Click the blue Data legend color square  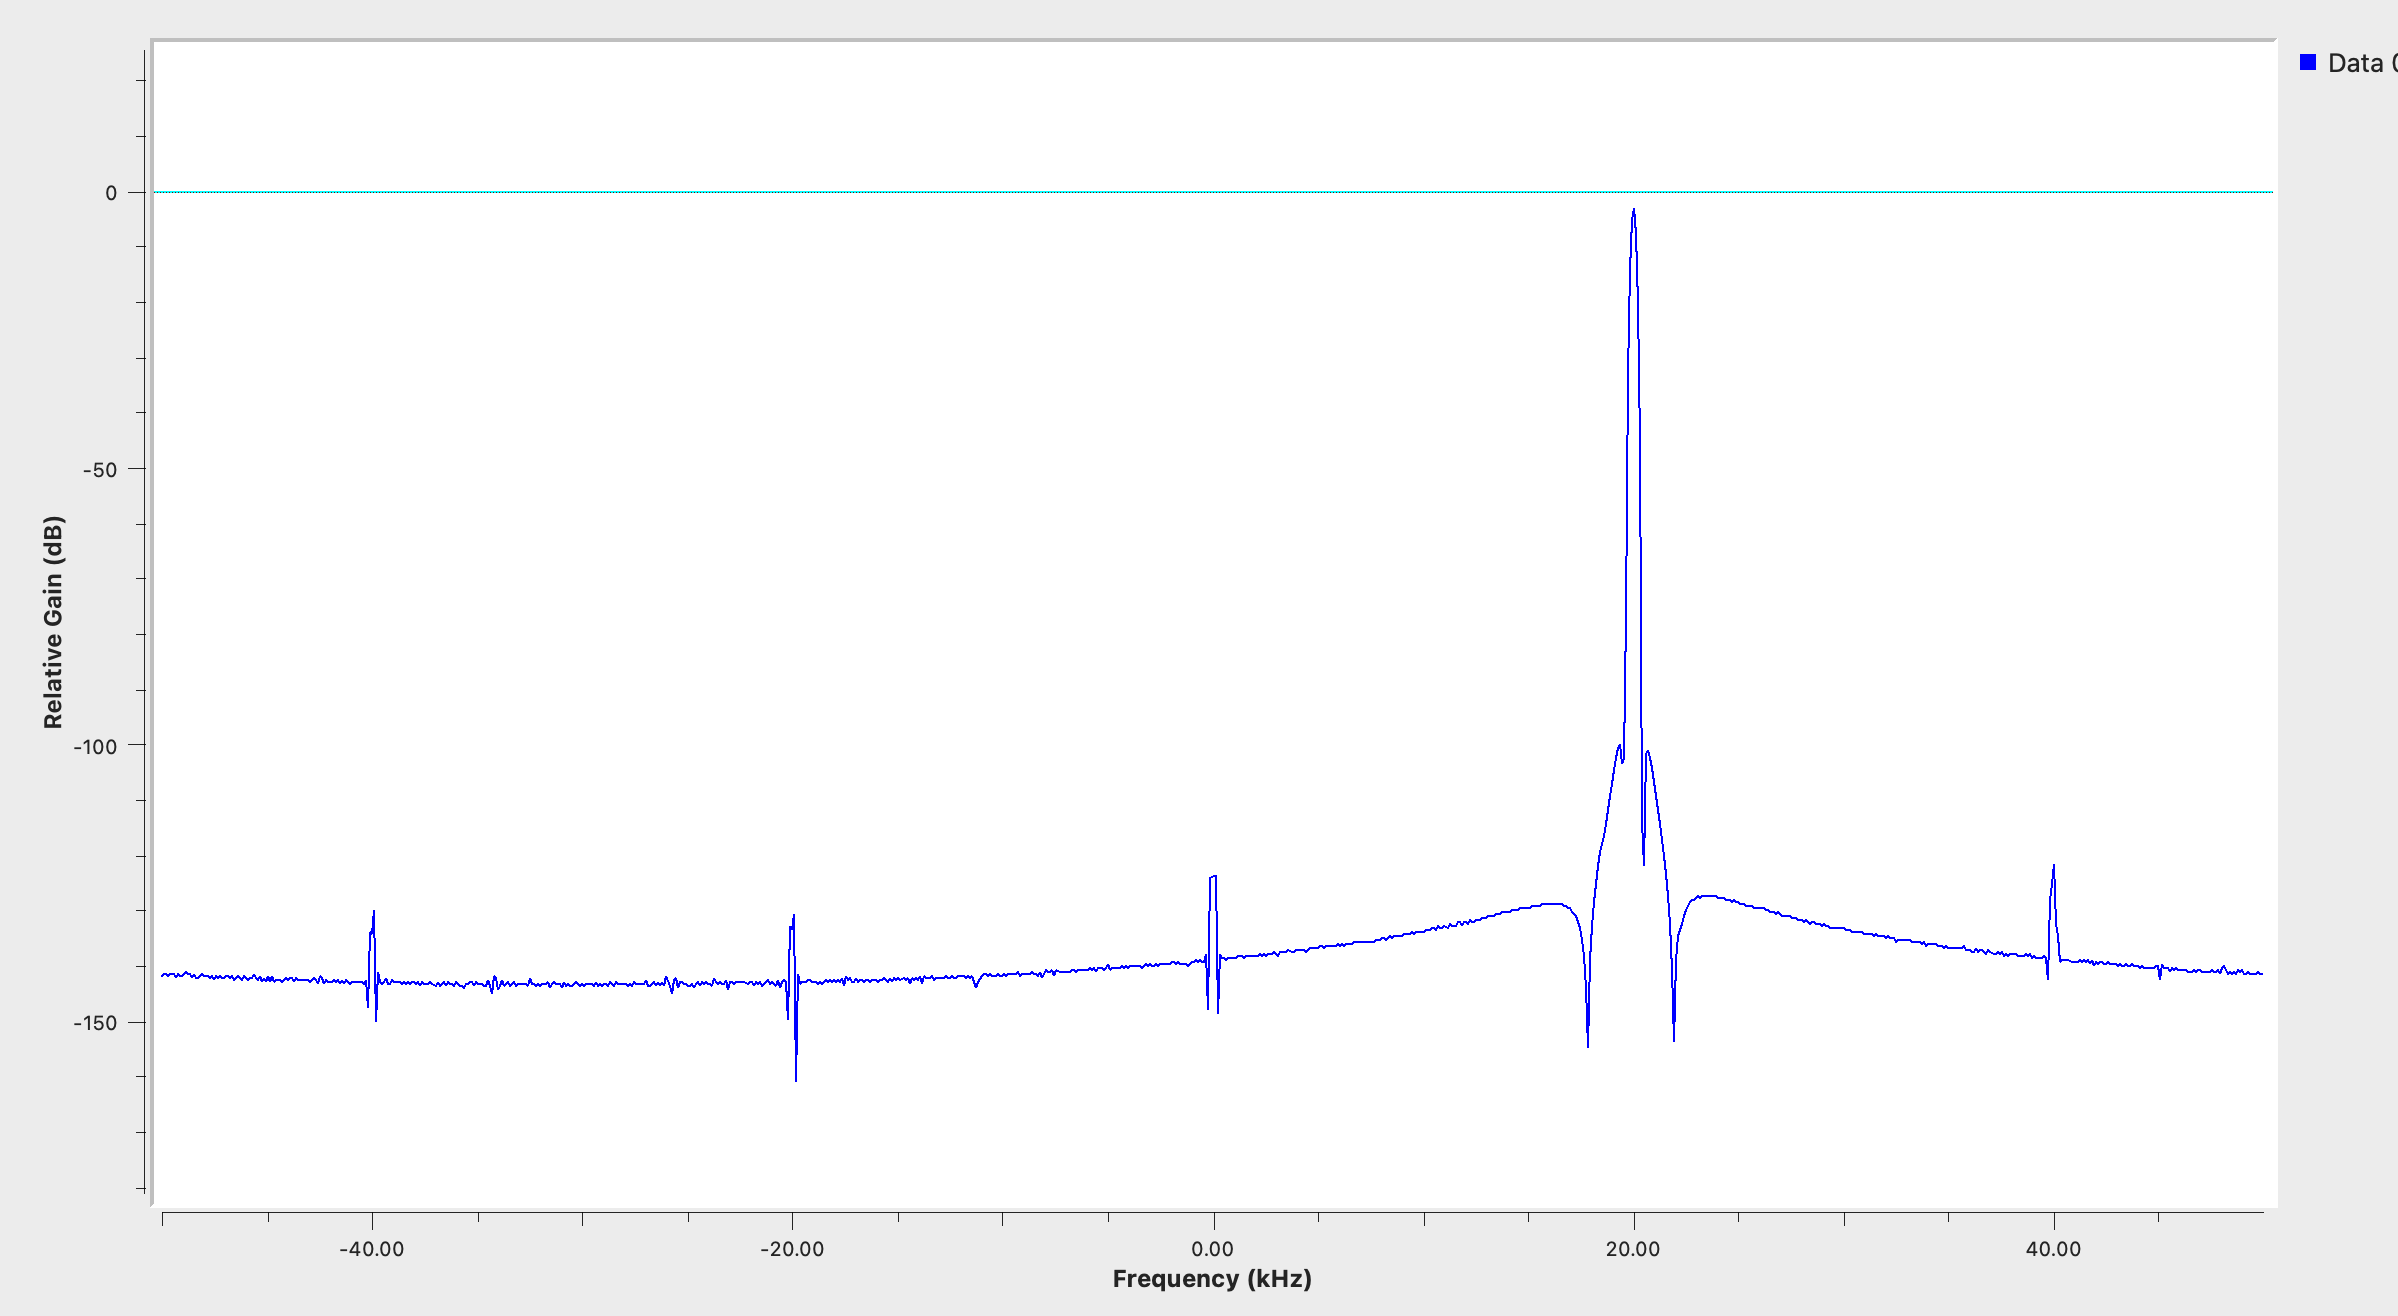2308,63
